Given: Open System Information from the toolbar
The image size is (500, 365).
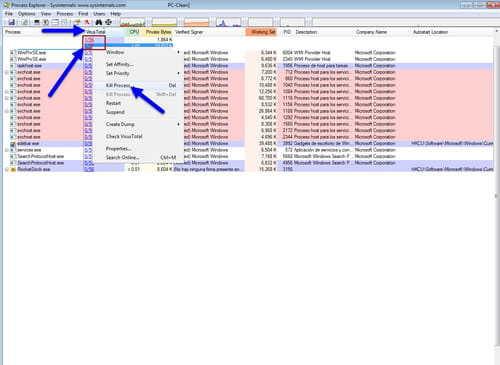Looking at the screenshot, I should [x=37, y=22].
